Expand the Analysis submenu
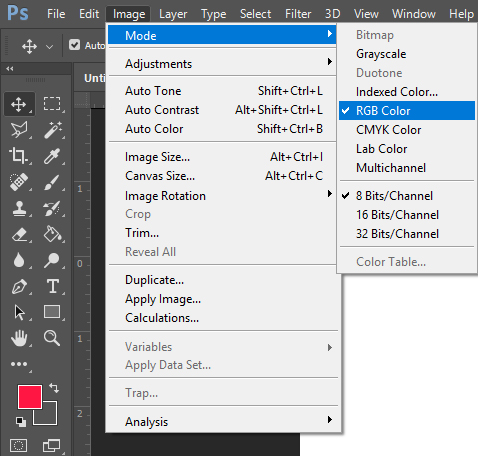The width and height of the screenshot is (478, 456). [222, 421]
